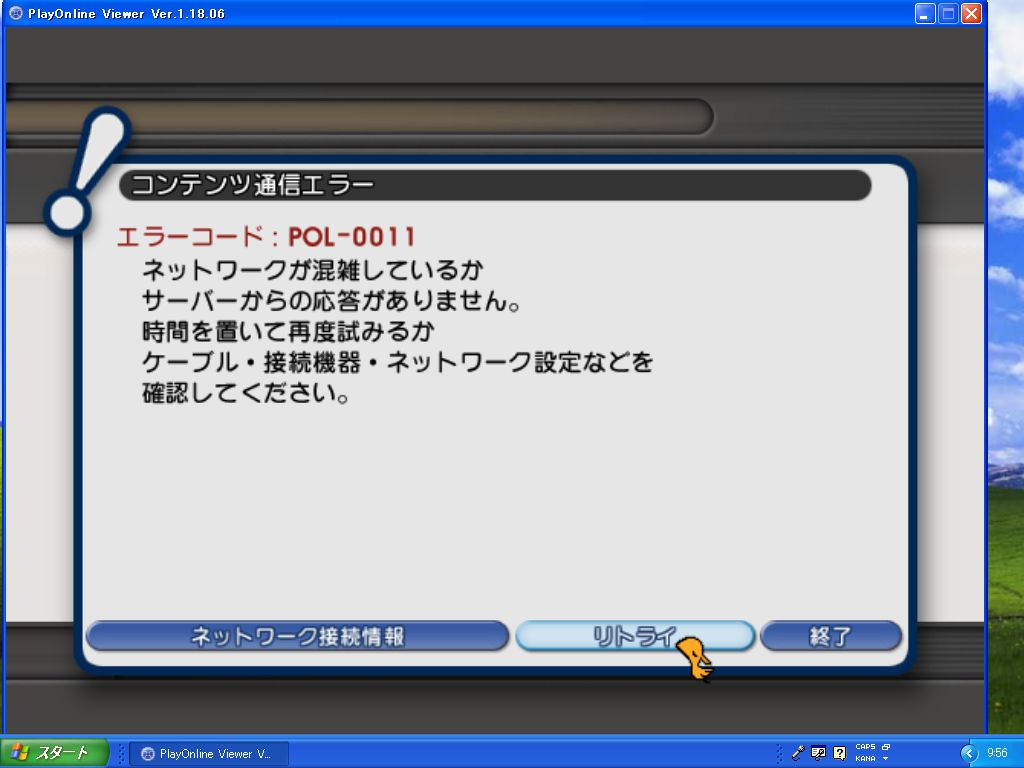This screenshot has height=768, width=1024.
Task: Minimize the PlayOnline Viewer window
Action: pos(925,13)
